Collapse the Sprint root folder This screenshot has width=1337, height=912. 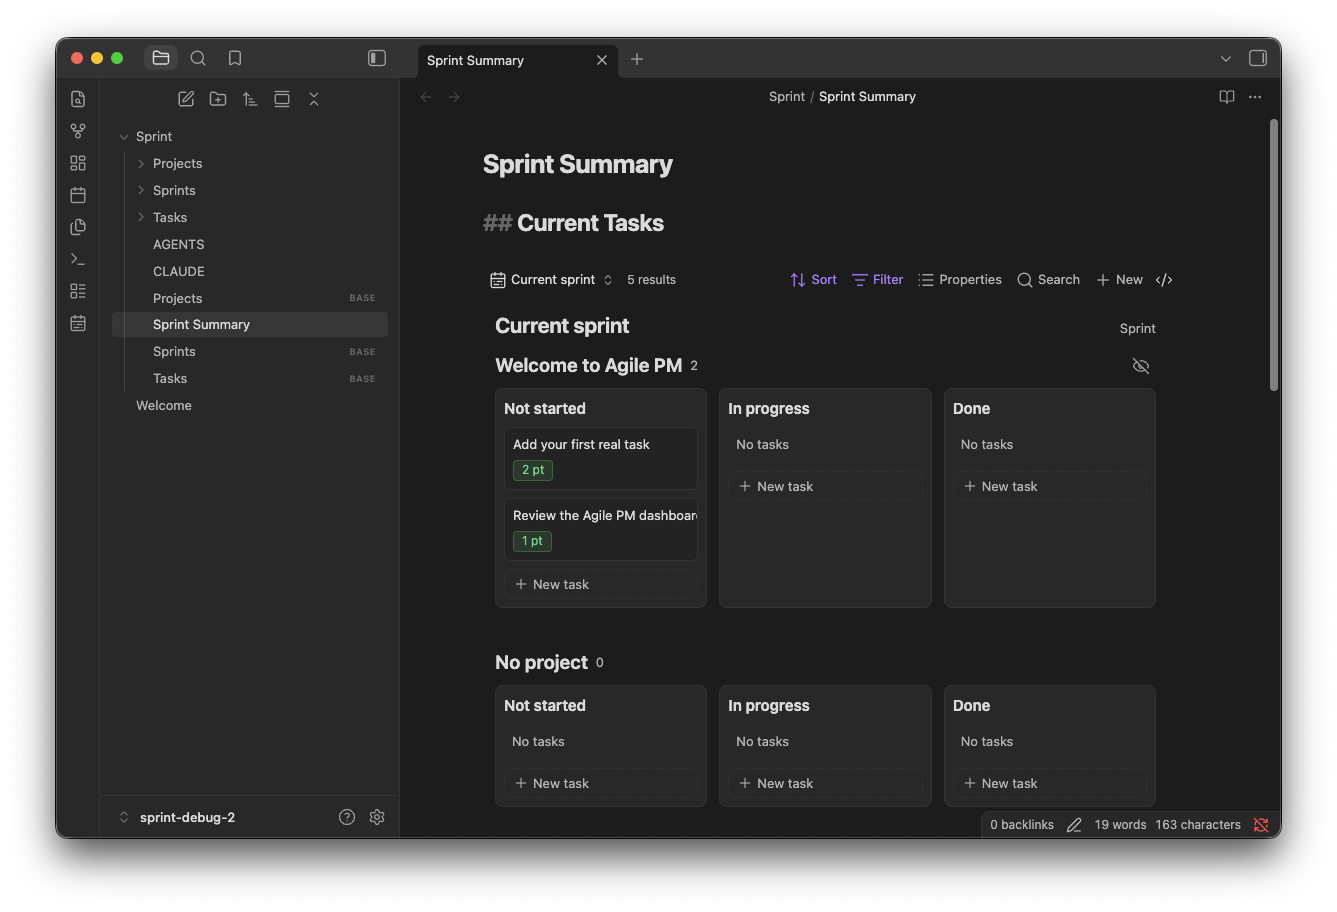point(124,137)
